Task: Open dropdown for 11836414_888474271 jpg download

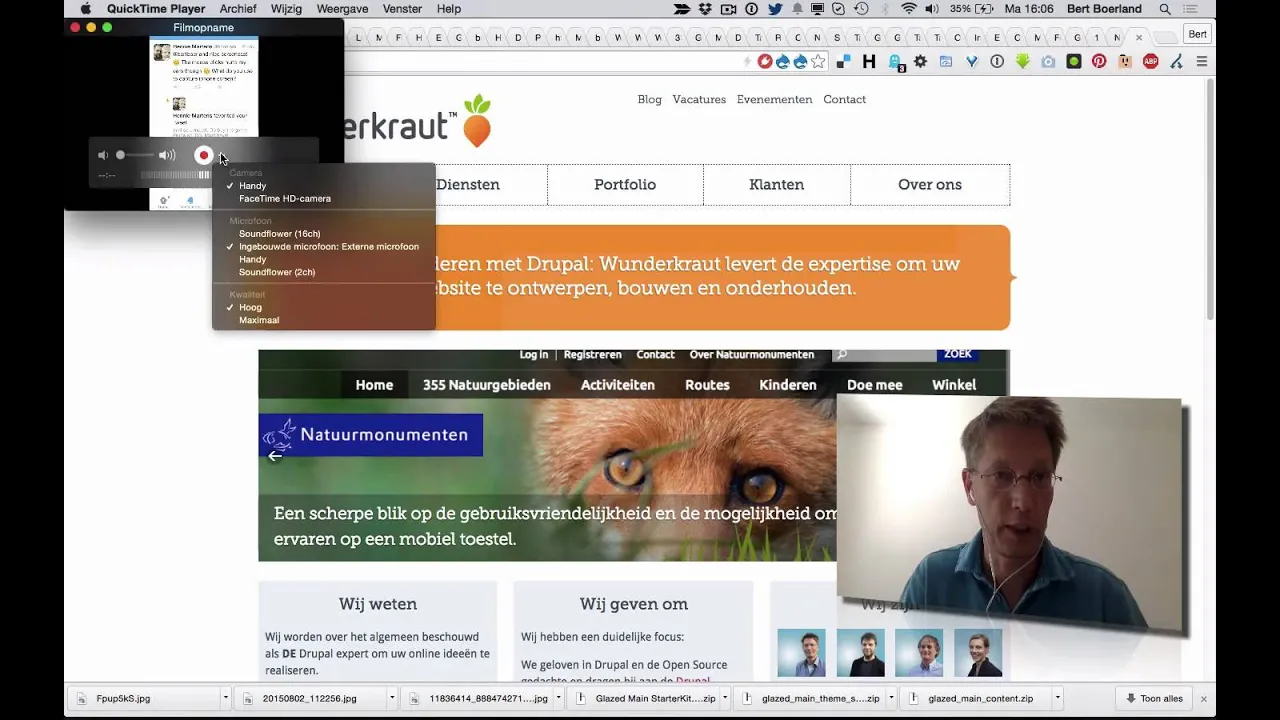Action: click(x=557, y=698)
